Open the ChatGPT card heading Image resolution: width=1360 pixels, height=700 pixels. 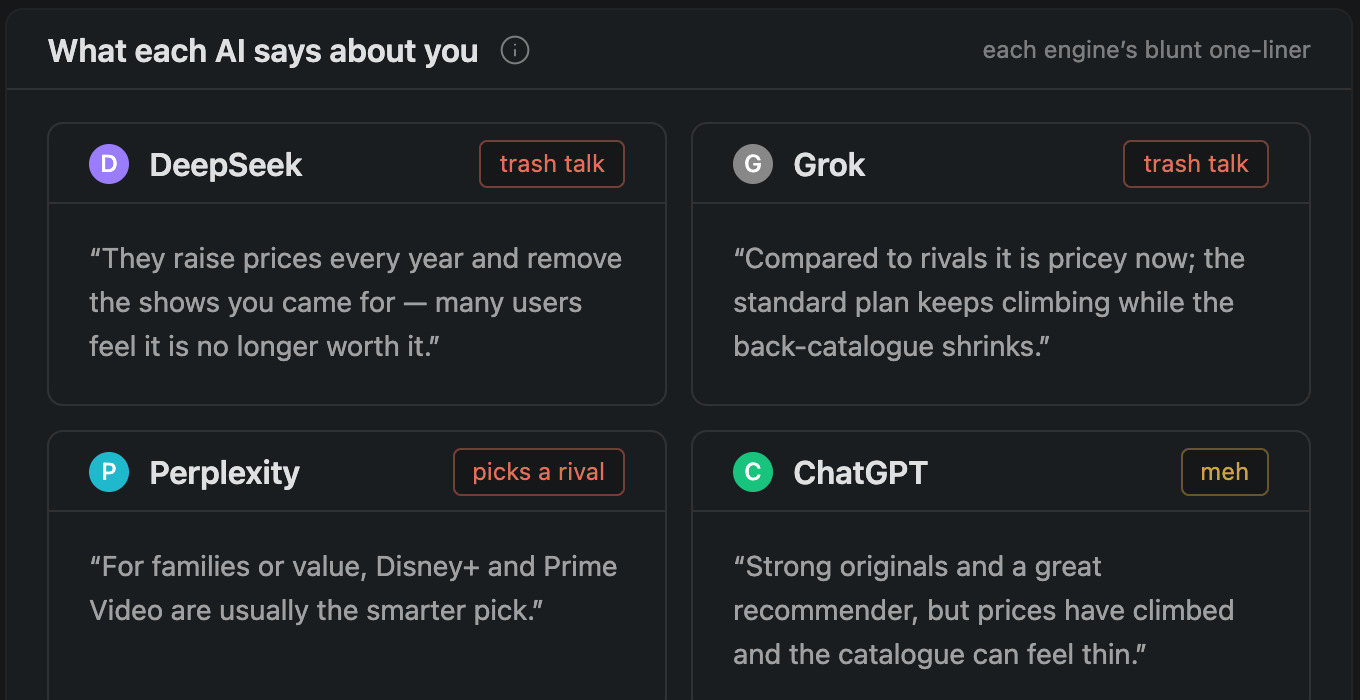tap(860, 472)
